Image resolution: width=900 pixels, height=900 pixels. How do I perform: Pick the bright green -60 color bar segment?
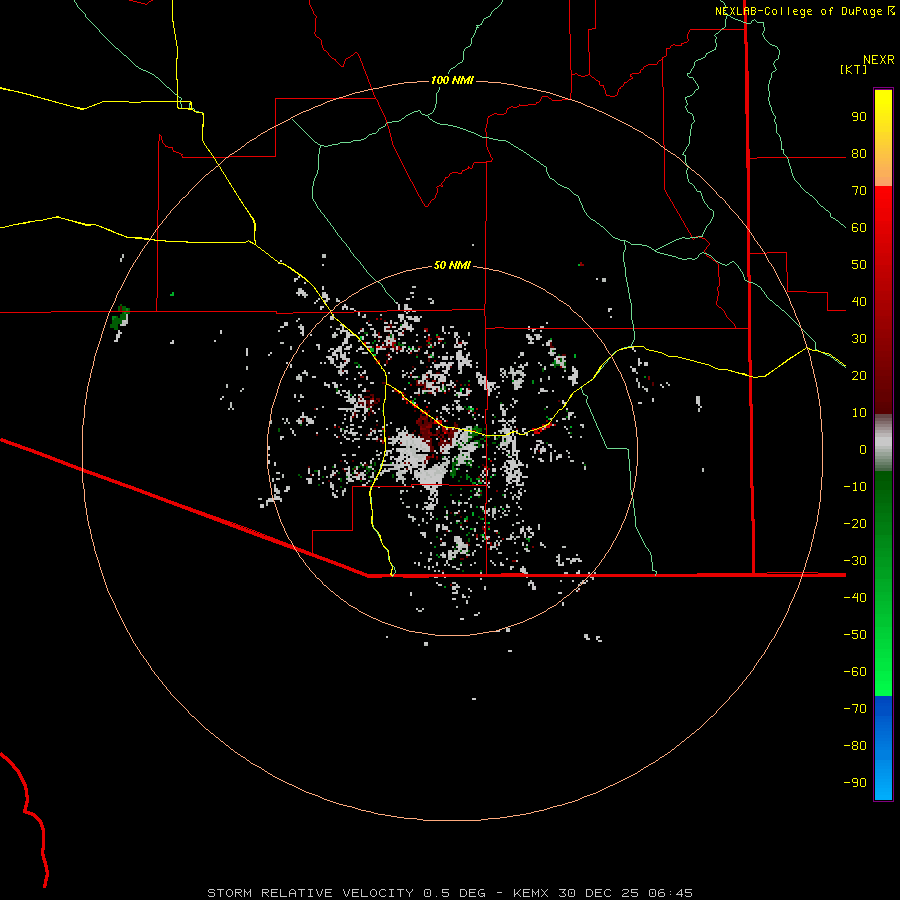(883, 680)
